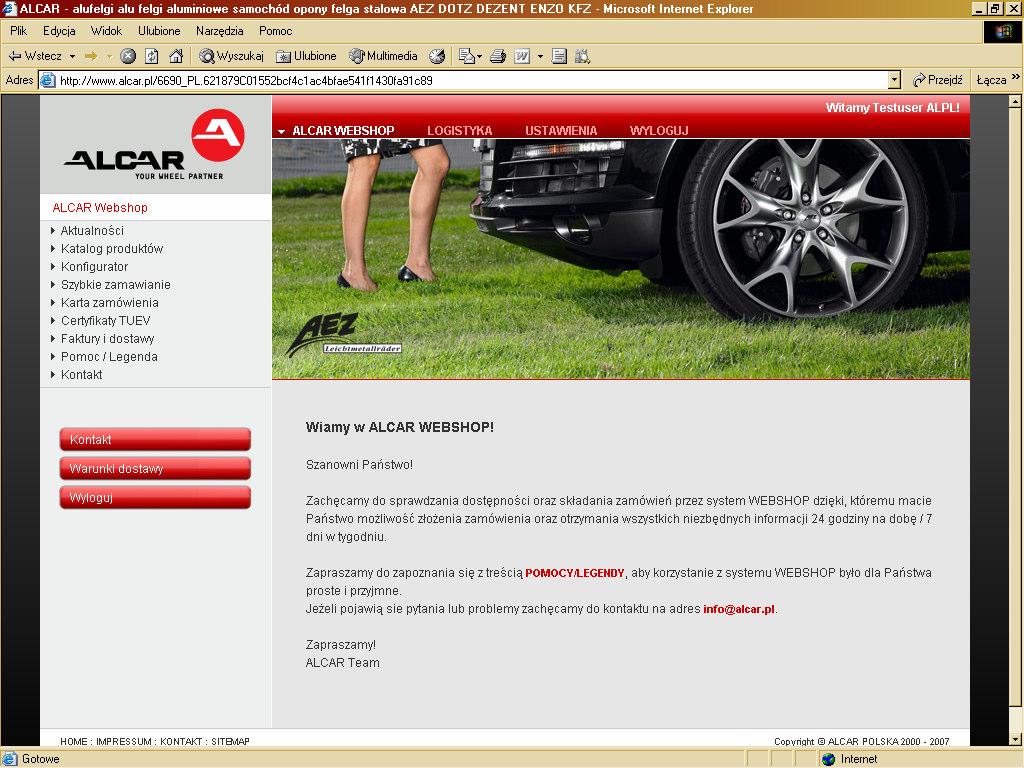Open KONTAKT footer link

click(181, 741)
